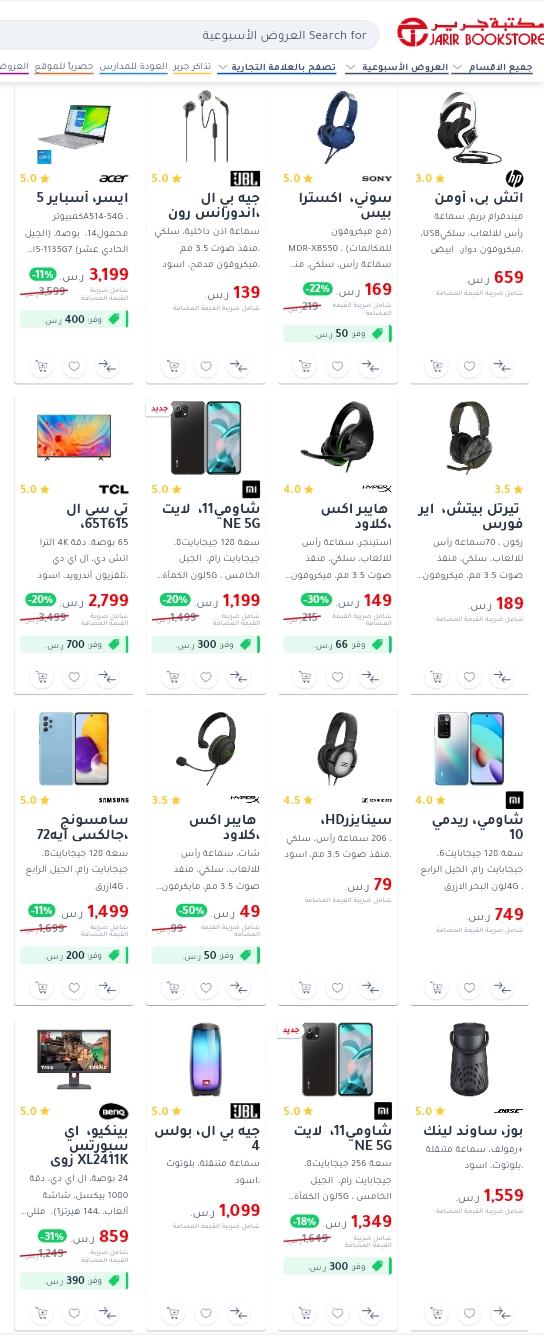Open the حصرياً للموقع exclusive offers link

[x=63, y=67]
